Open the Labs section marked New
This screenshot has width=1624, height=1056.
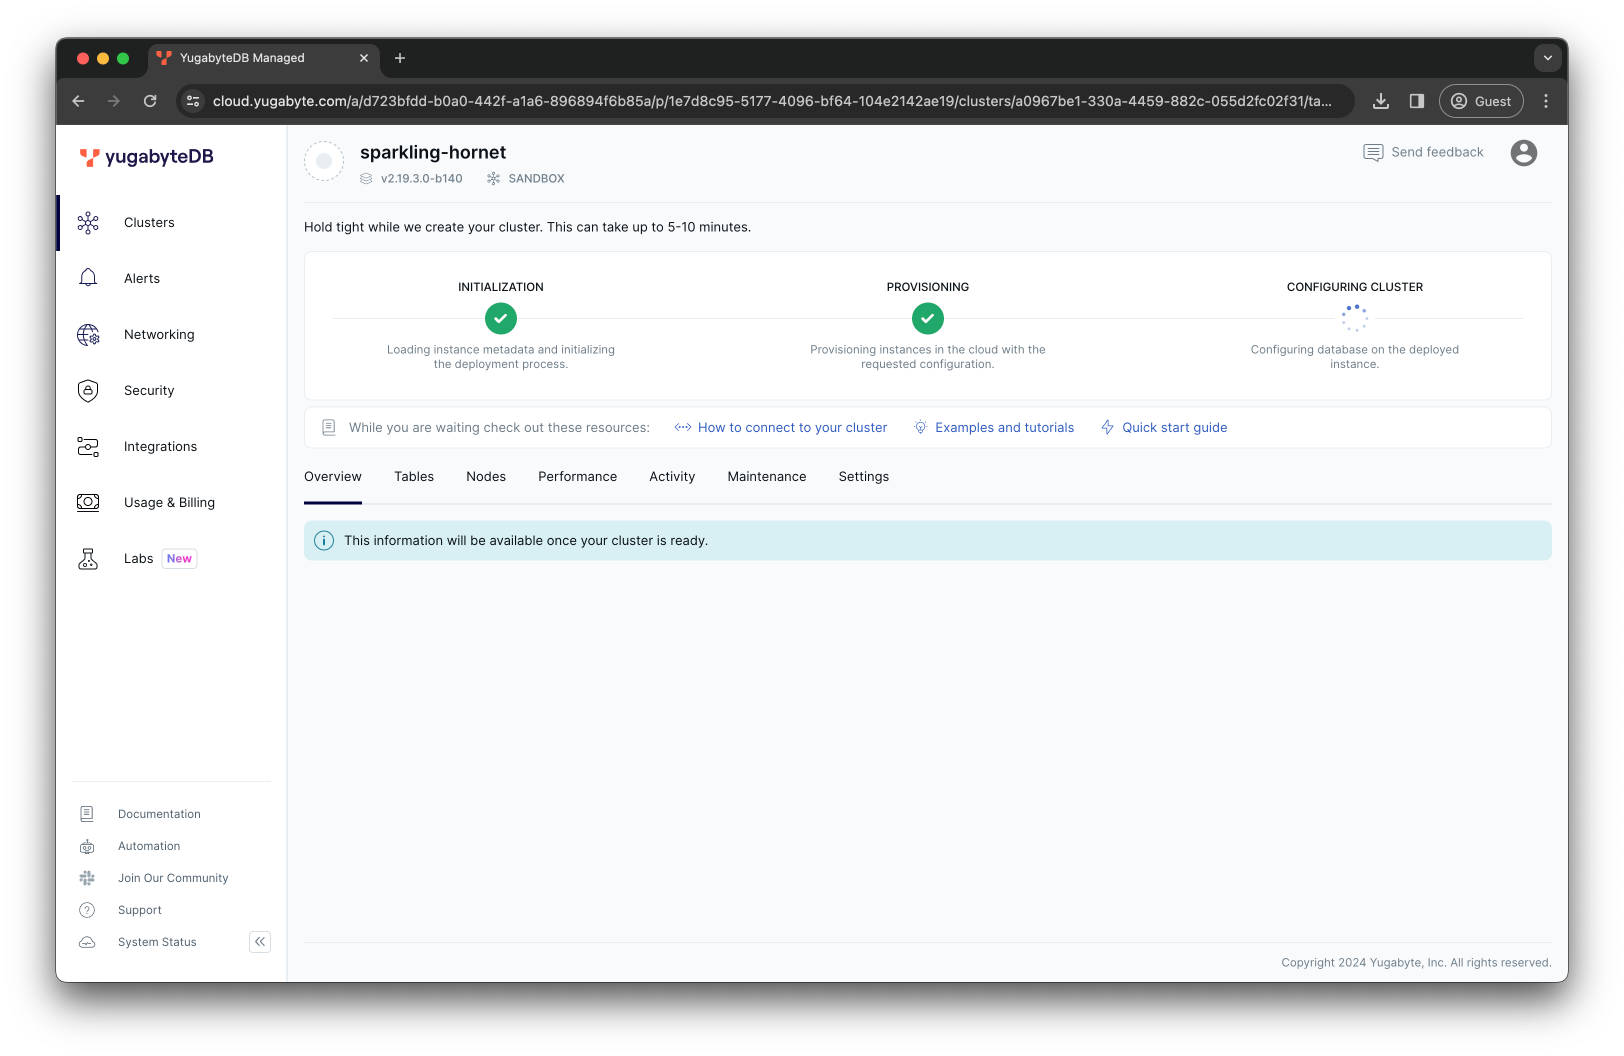138,558
